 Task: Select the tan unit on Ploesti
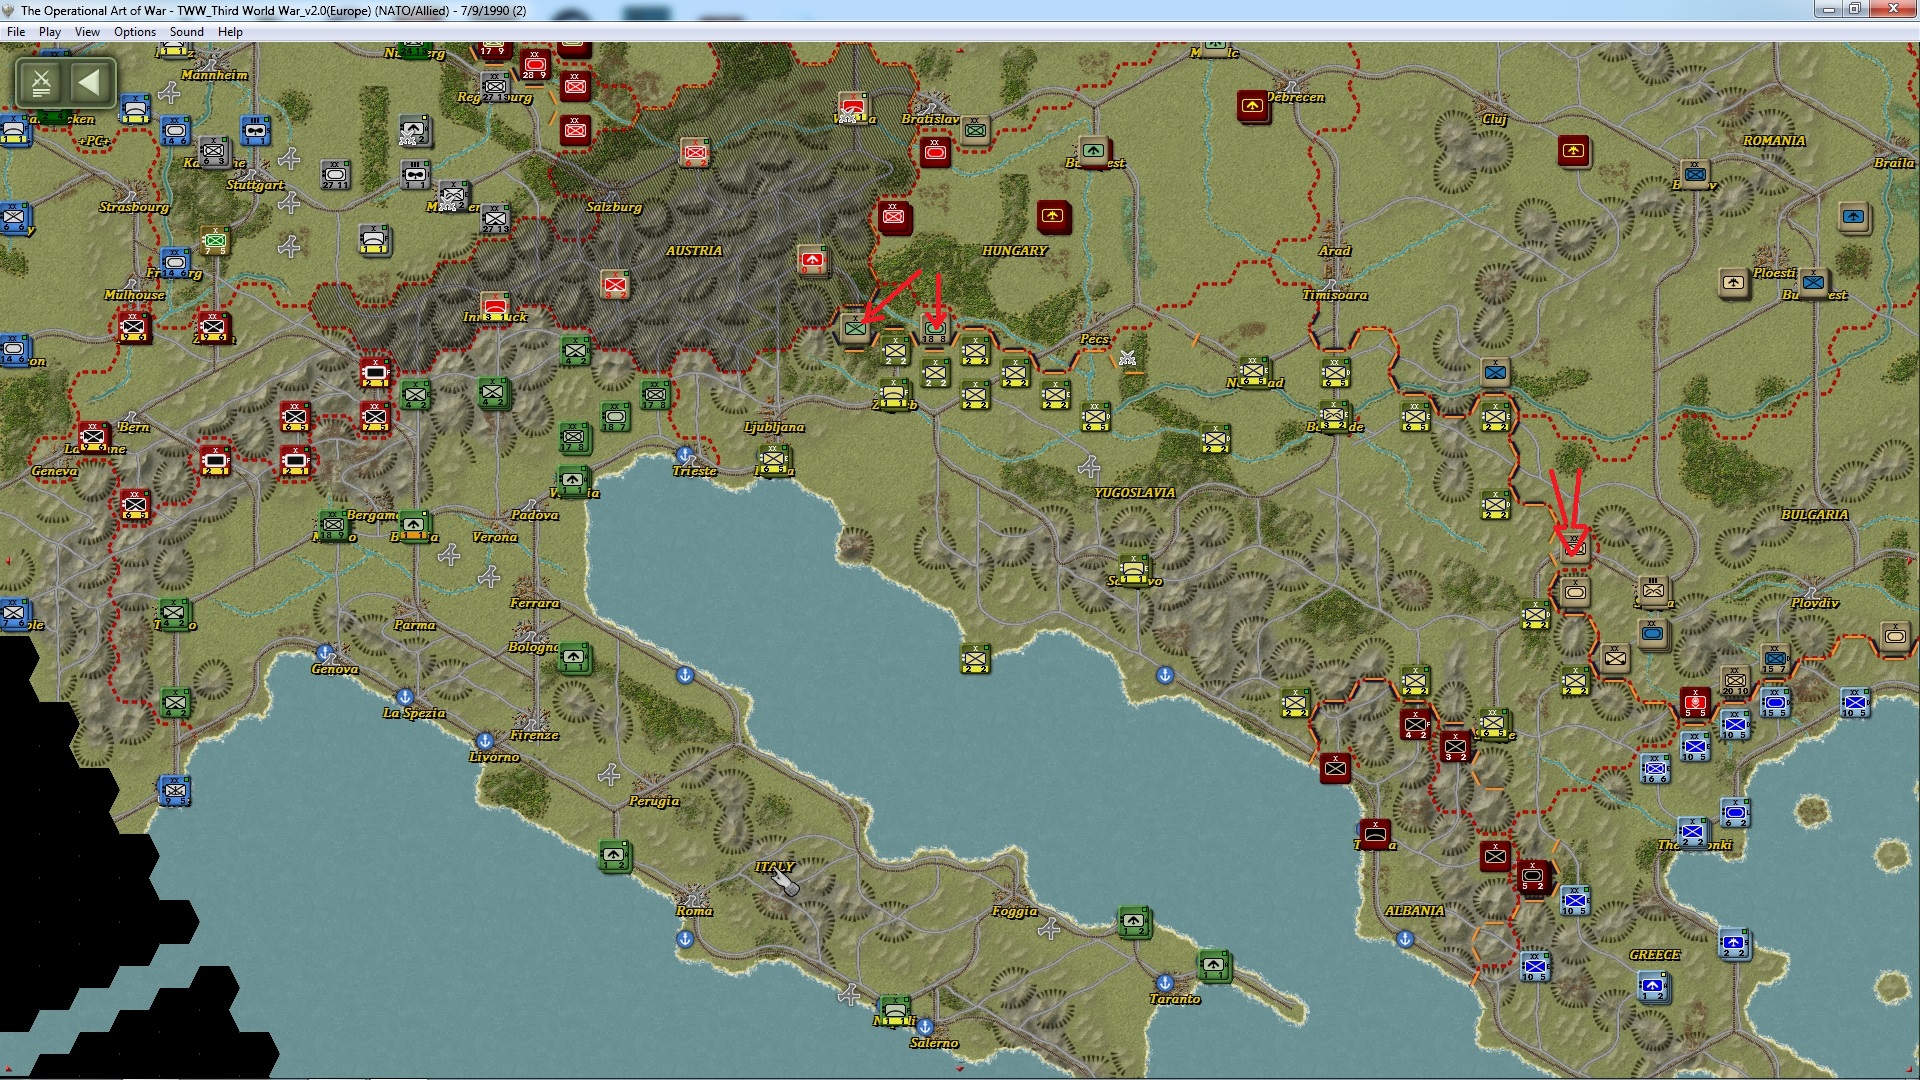(1734, 283)
